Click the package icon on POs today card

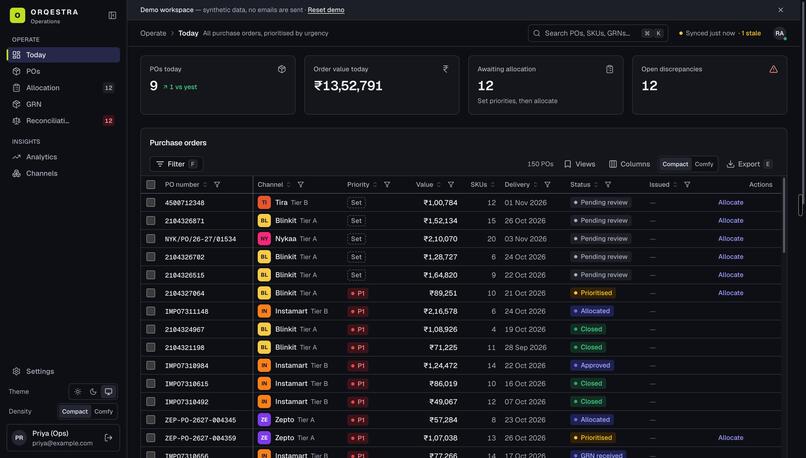tap(282, 69)
